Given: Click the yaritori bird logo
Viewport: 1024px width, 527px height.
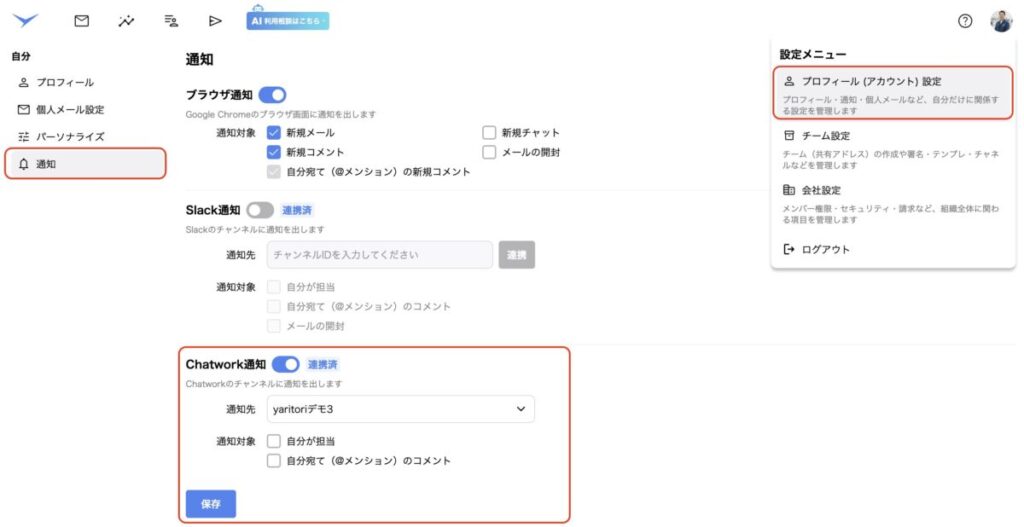Looking at the screenshot, I should [25, 20].
